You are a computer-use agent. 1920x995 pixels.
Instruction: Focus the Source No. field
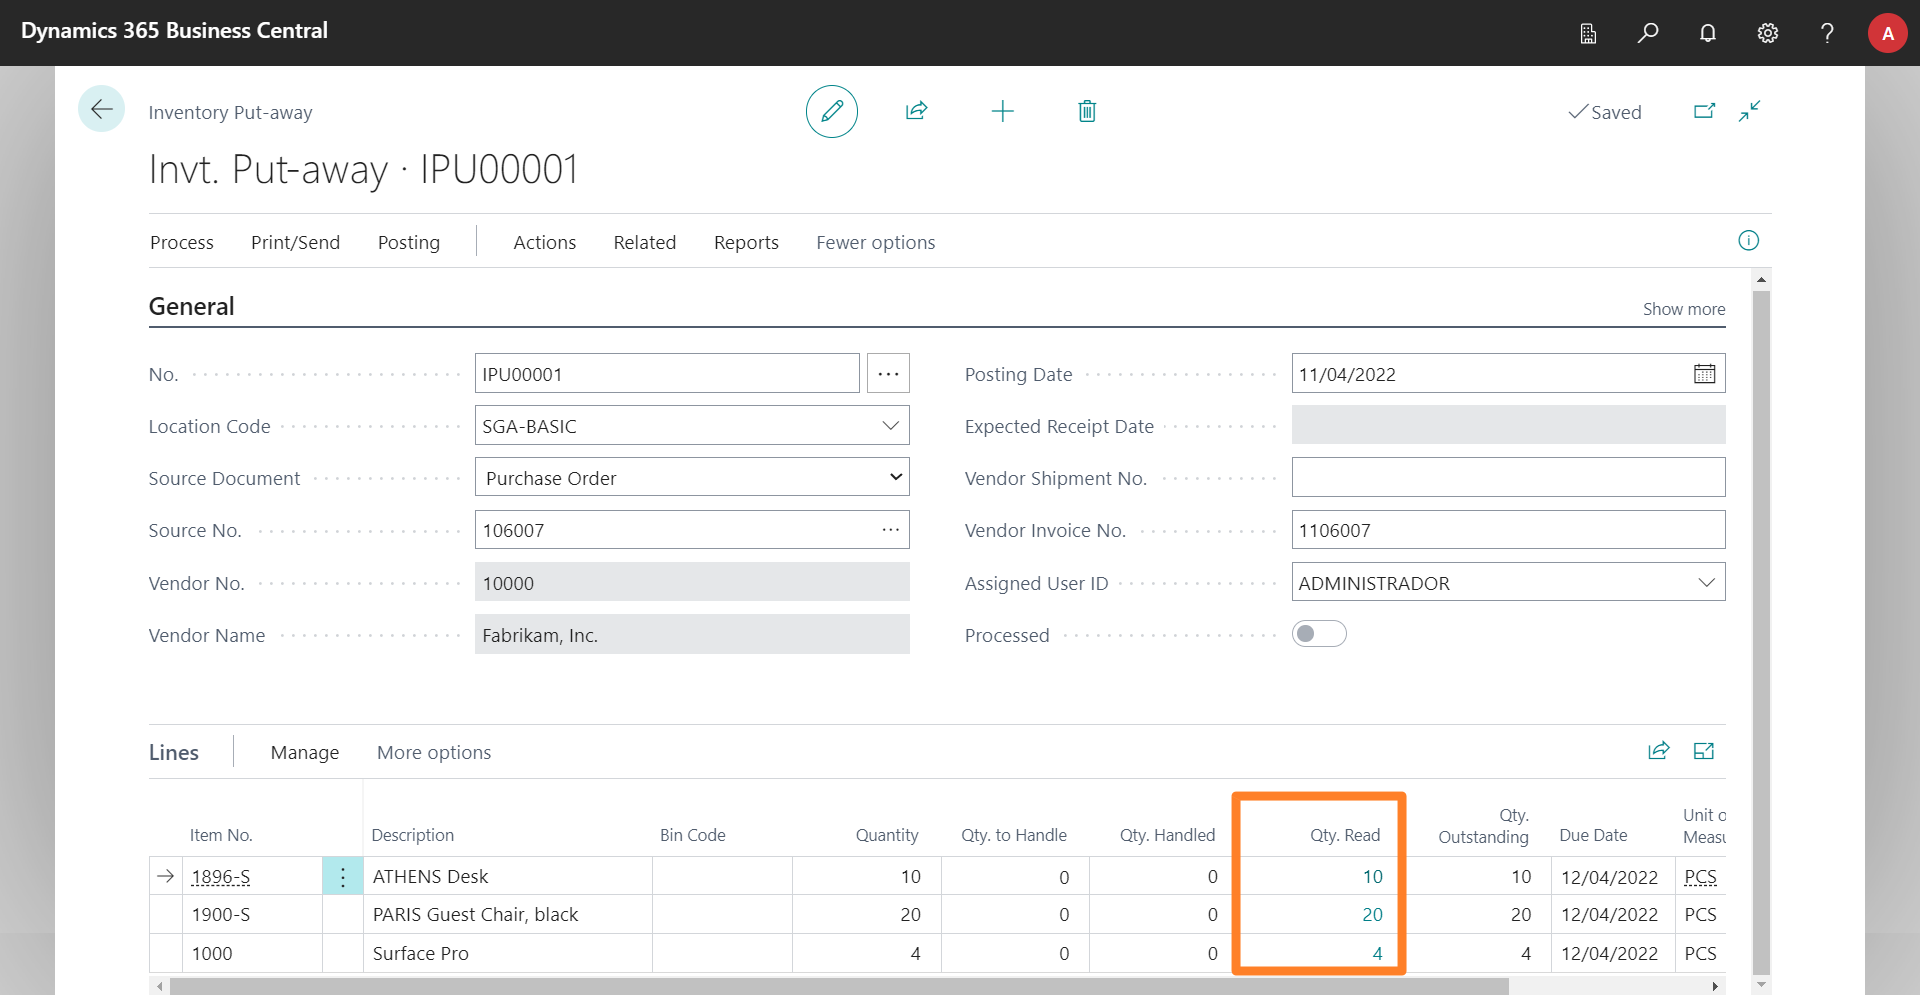692,530
